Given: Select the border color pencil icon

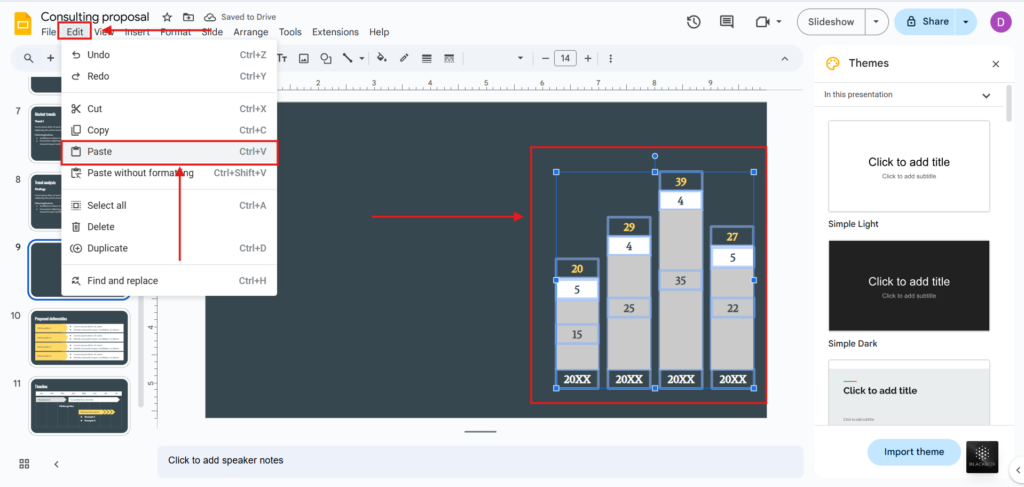Looking at the screenshot, I should 404,58.
